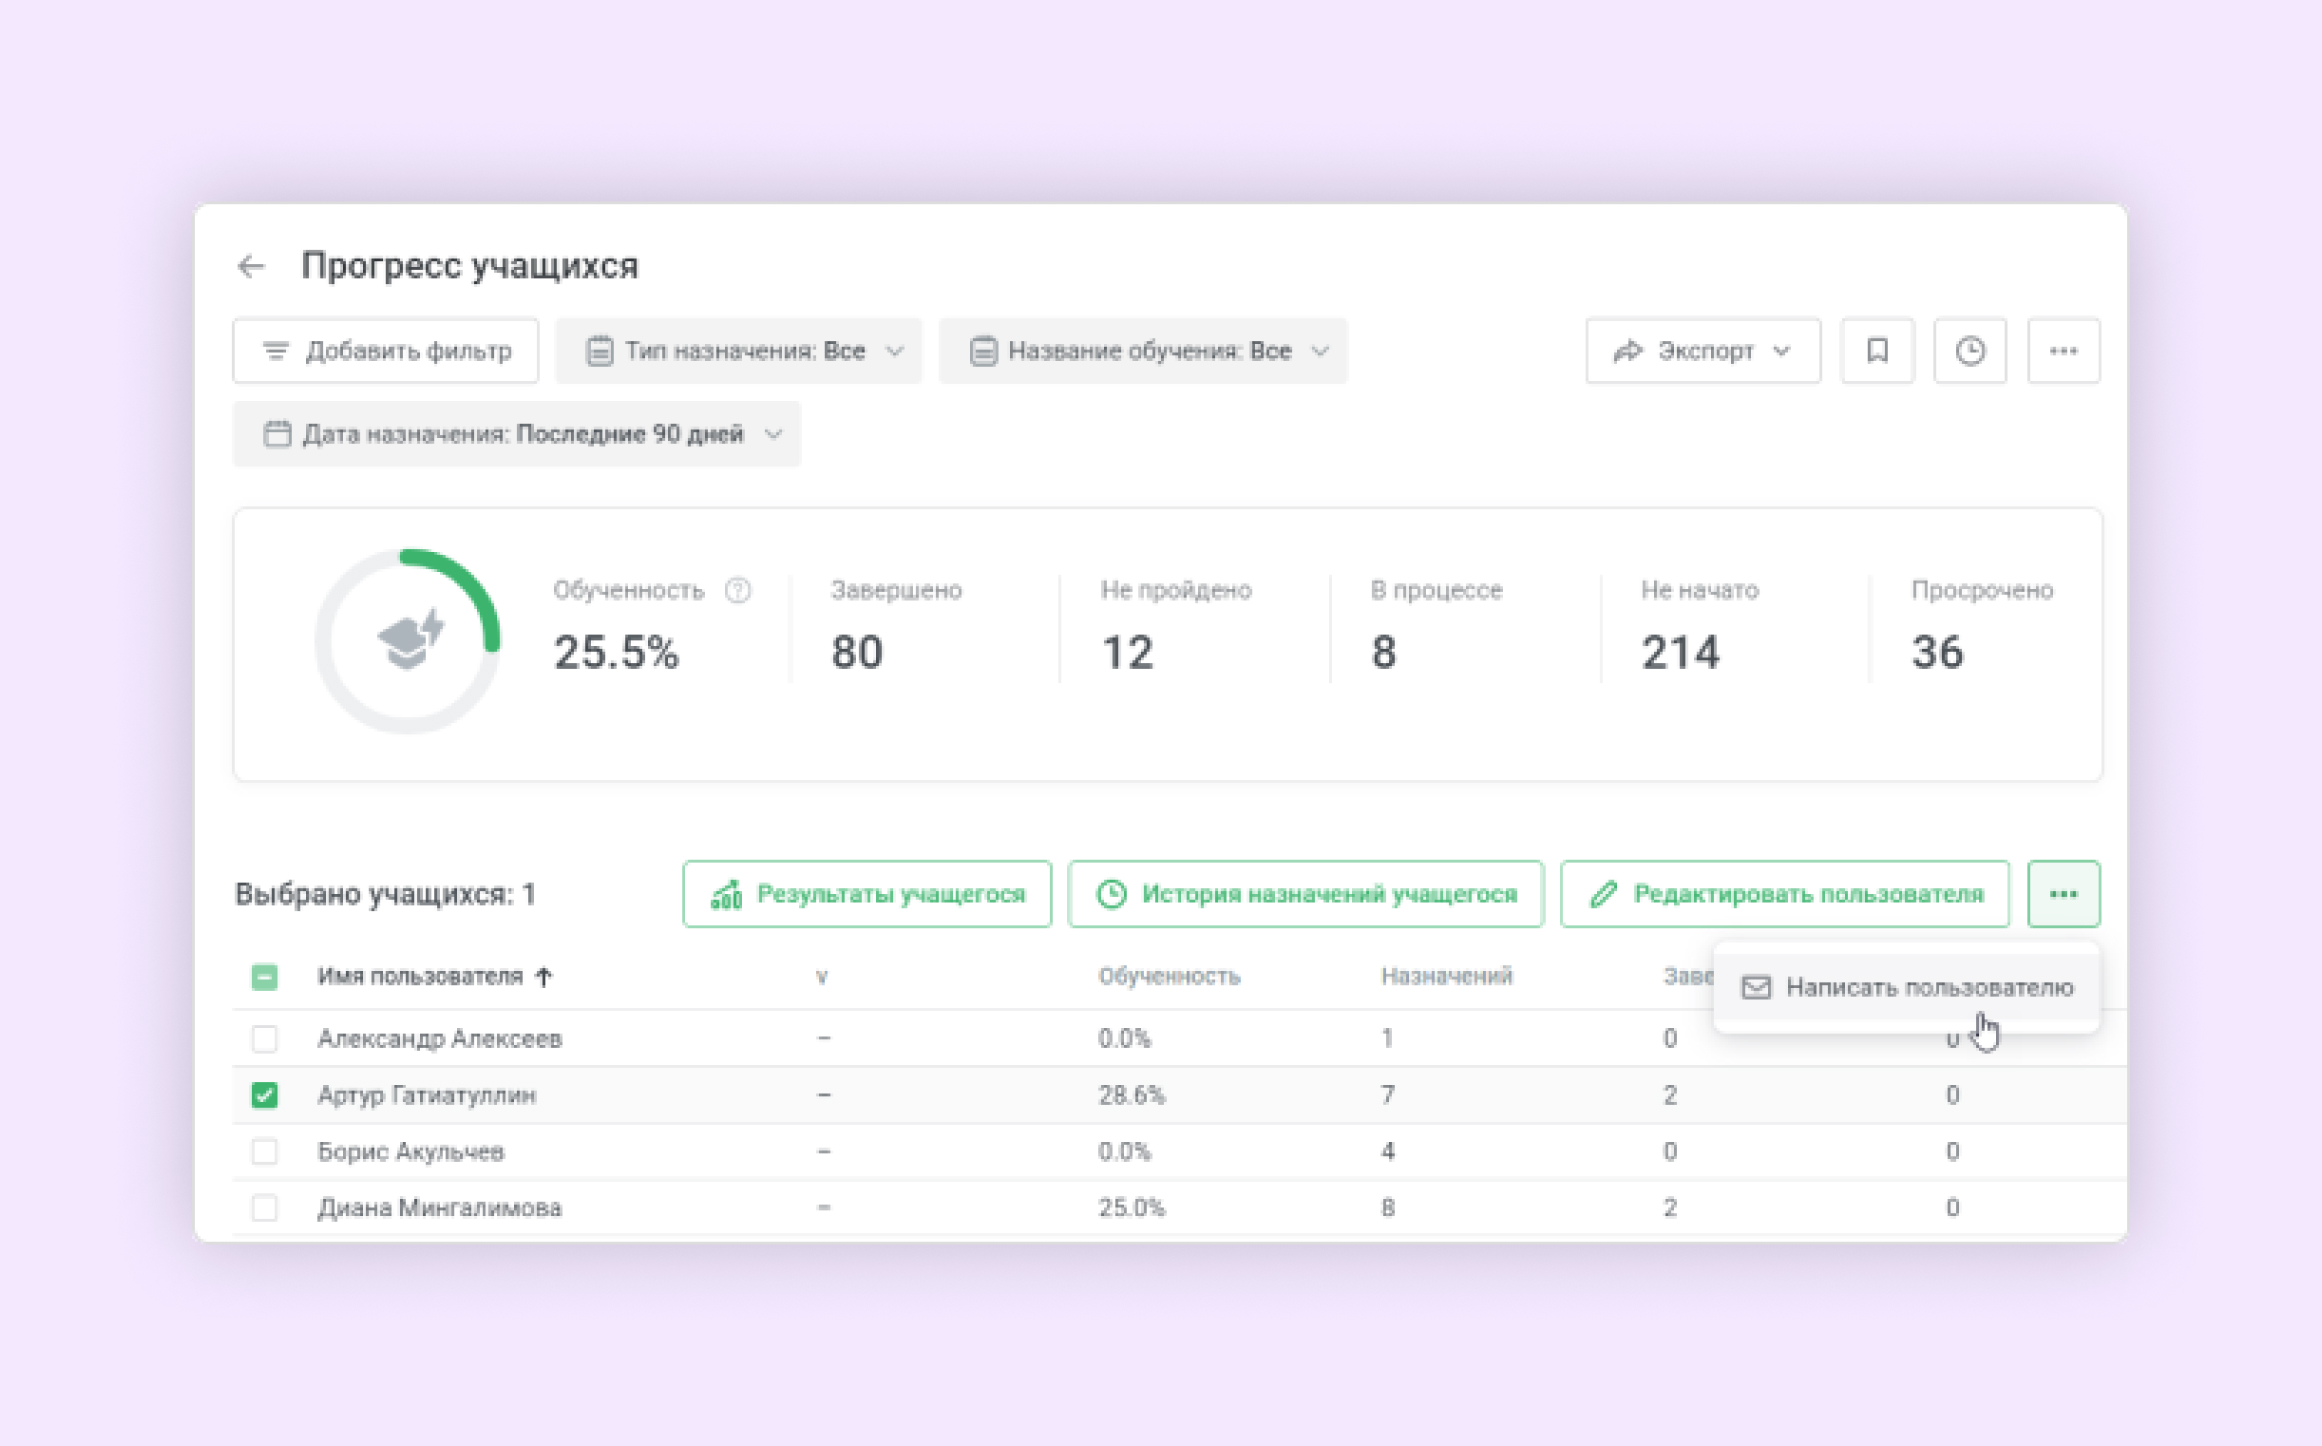
Task: Click the name Александр Алексеев
Action: 439,1039
